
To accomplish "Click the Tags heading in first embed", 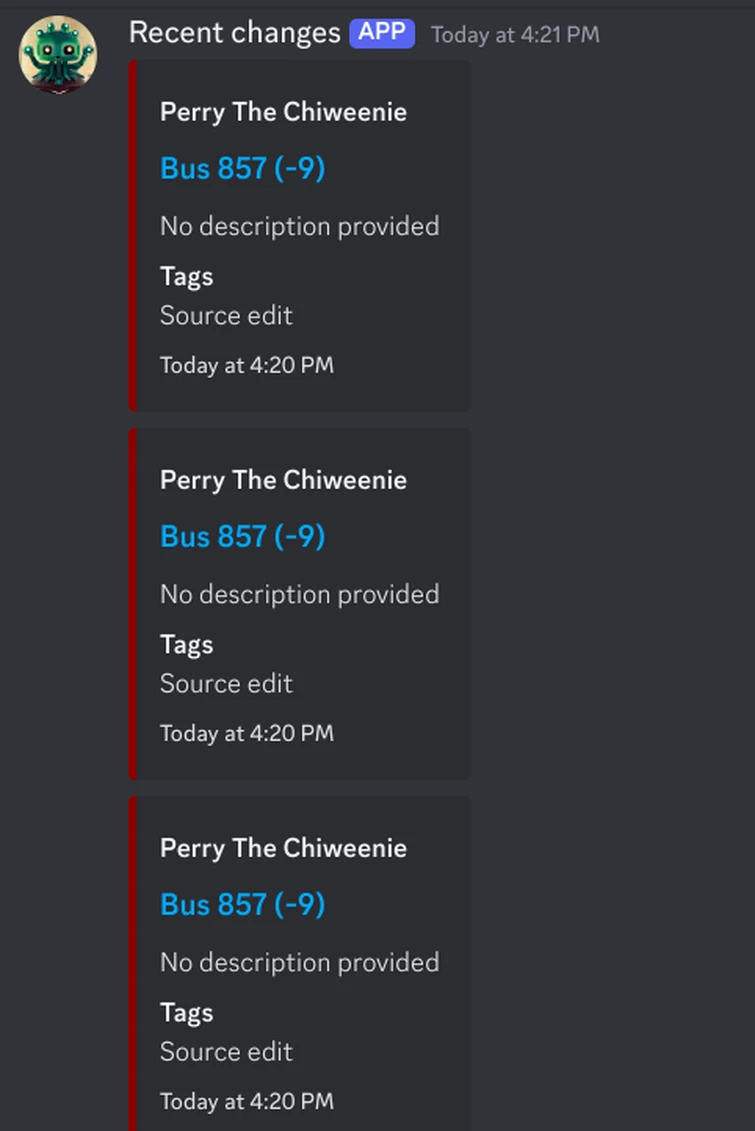I will pyautogui.click(x=186, y=276).
